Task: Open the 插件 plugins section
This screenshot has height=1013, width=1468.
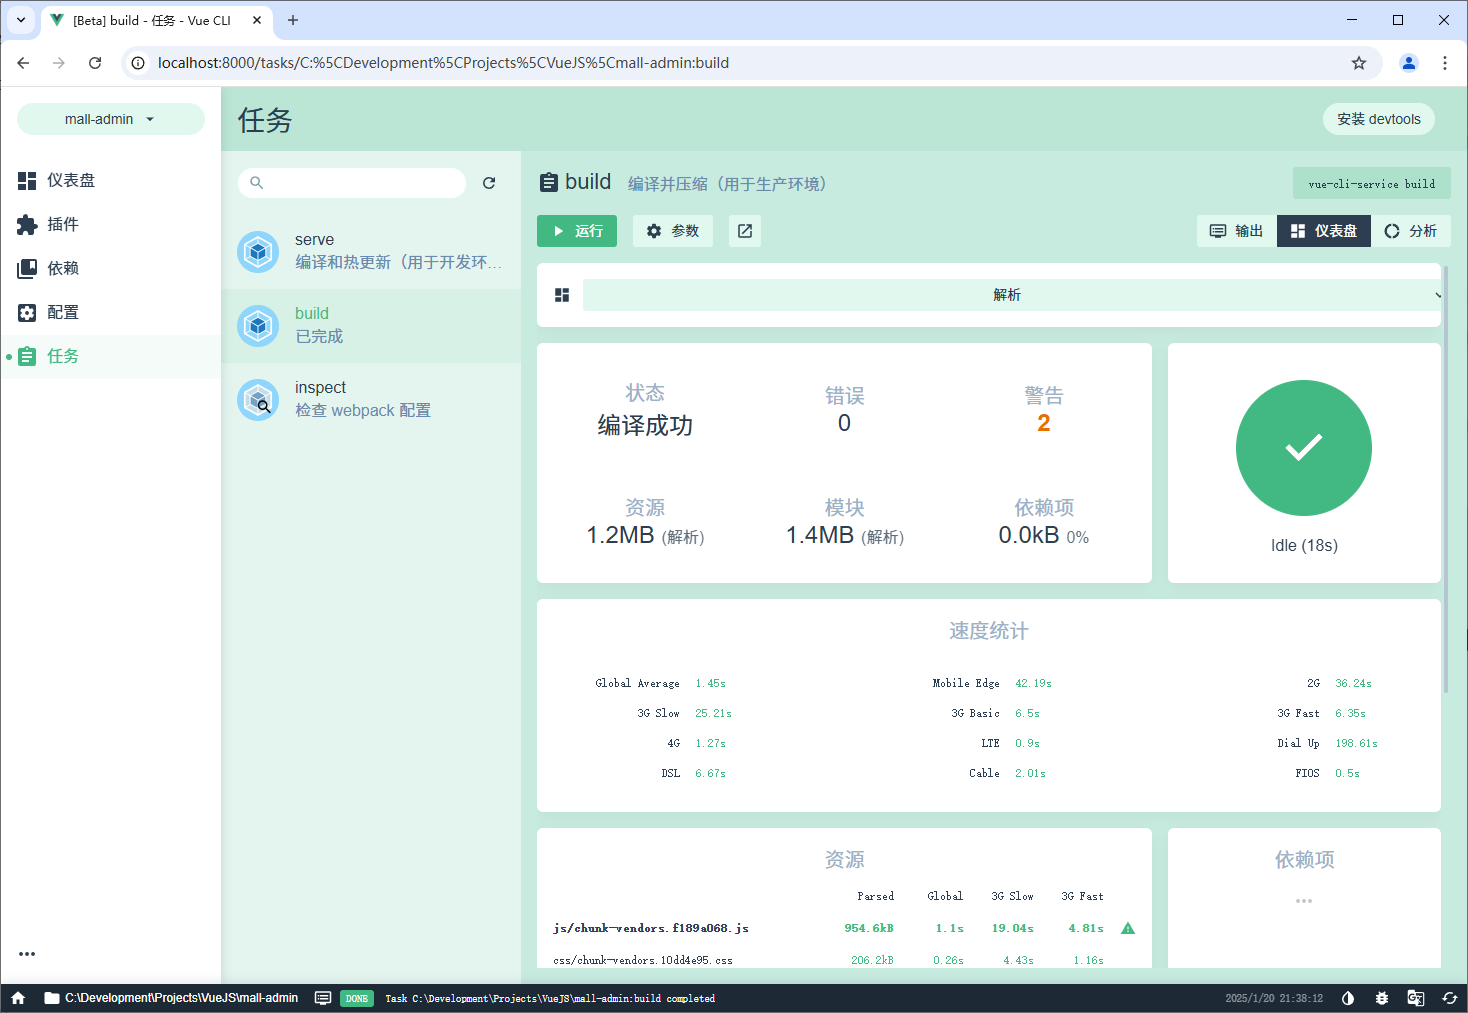Action: (110, 224)
